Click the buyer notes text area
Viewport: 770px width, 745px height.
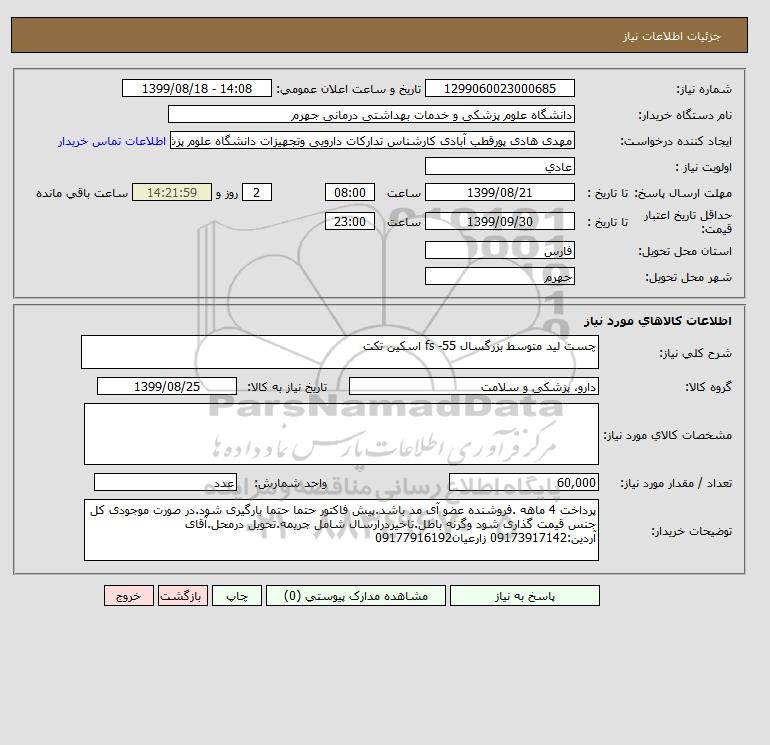[341, 530]
